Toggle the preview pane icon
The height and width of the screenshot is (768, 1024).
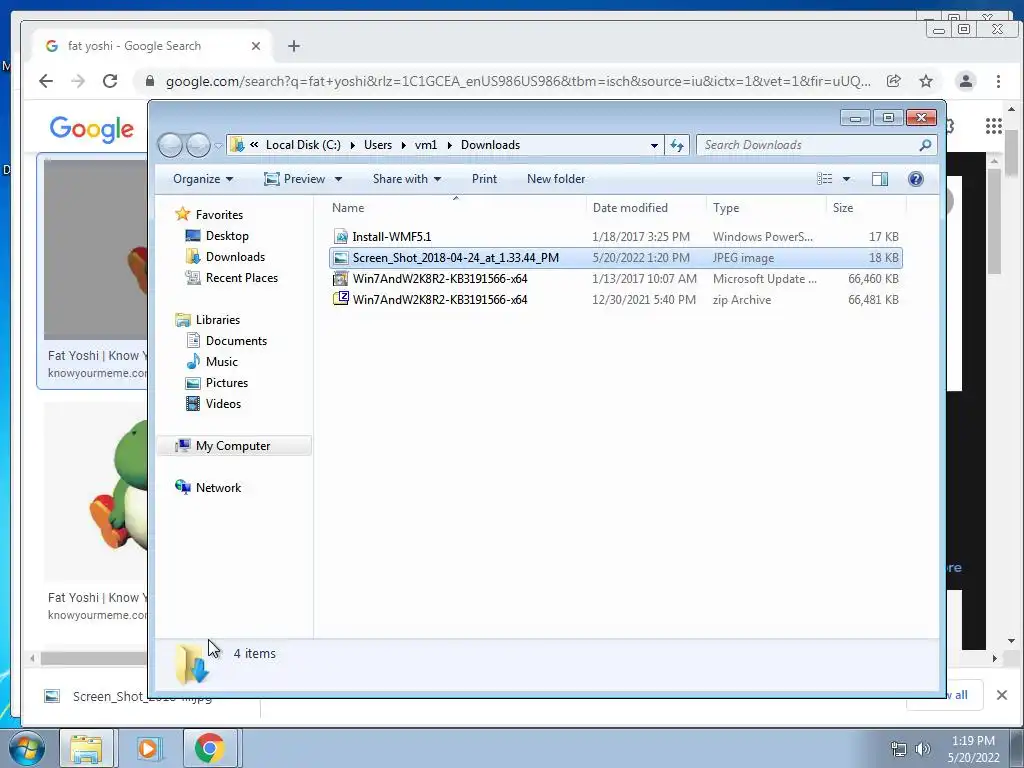(880, 179)
